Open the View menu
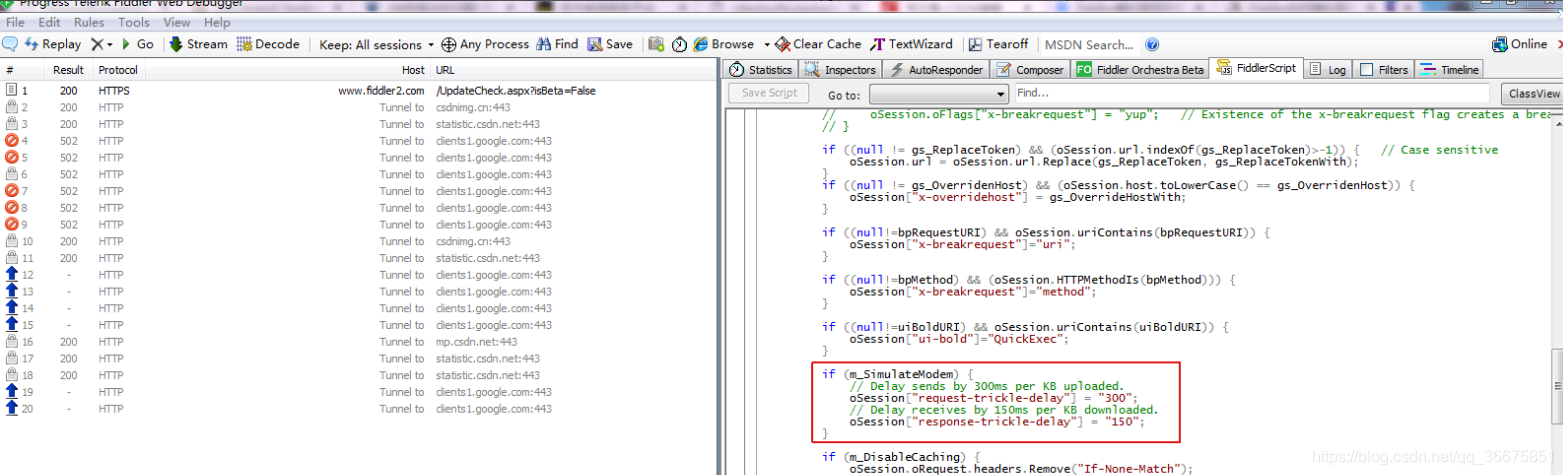The image size is (1563, 475). [x=177, y=22]
